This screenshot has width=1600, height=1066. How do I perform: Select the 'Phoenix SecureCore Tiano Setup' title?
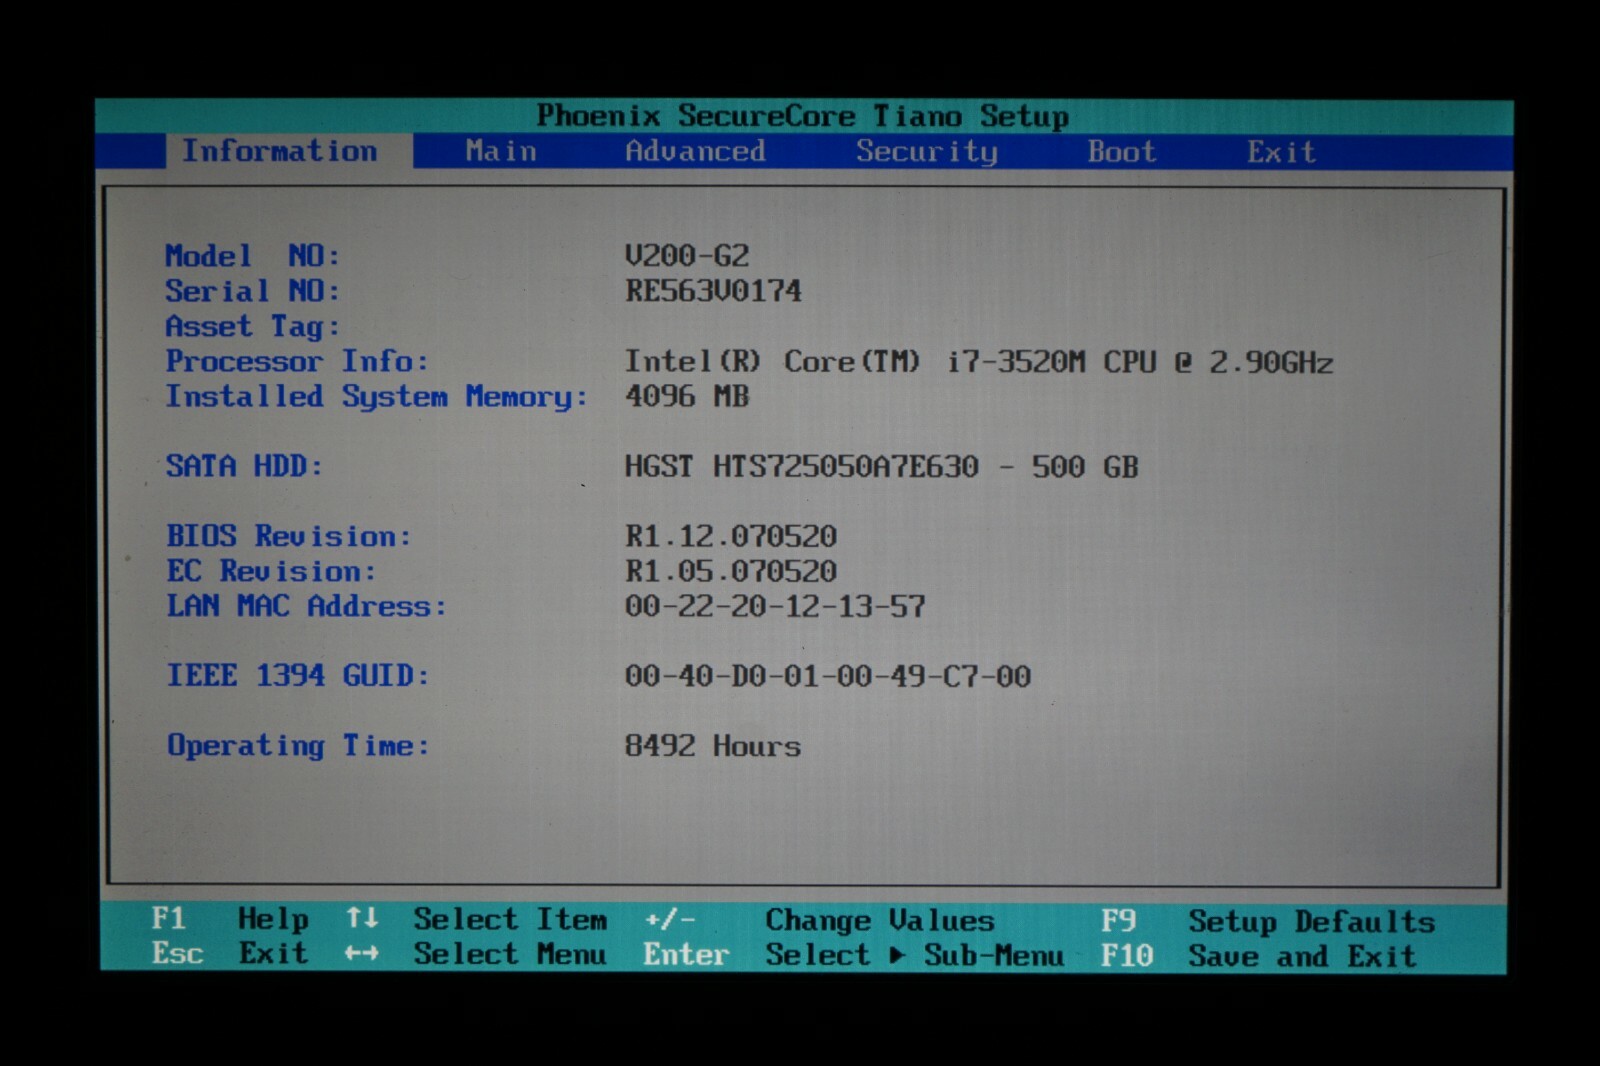[803, 116]
